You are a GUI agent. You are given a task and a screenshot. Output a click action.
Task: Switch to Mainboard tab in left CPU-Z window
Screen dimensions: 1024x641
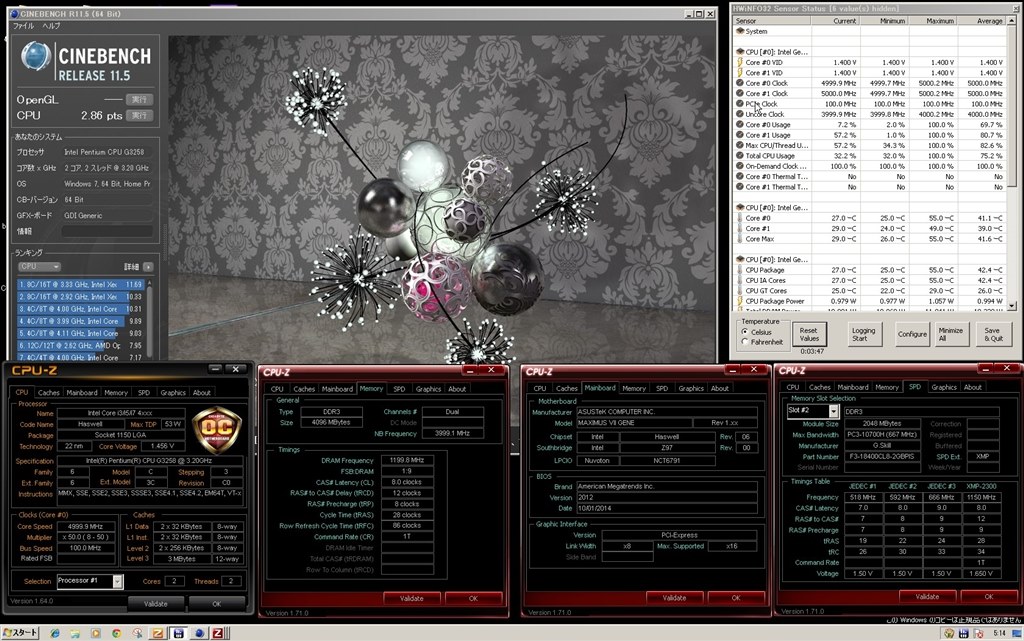point(82,392)
